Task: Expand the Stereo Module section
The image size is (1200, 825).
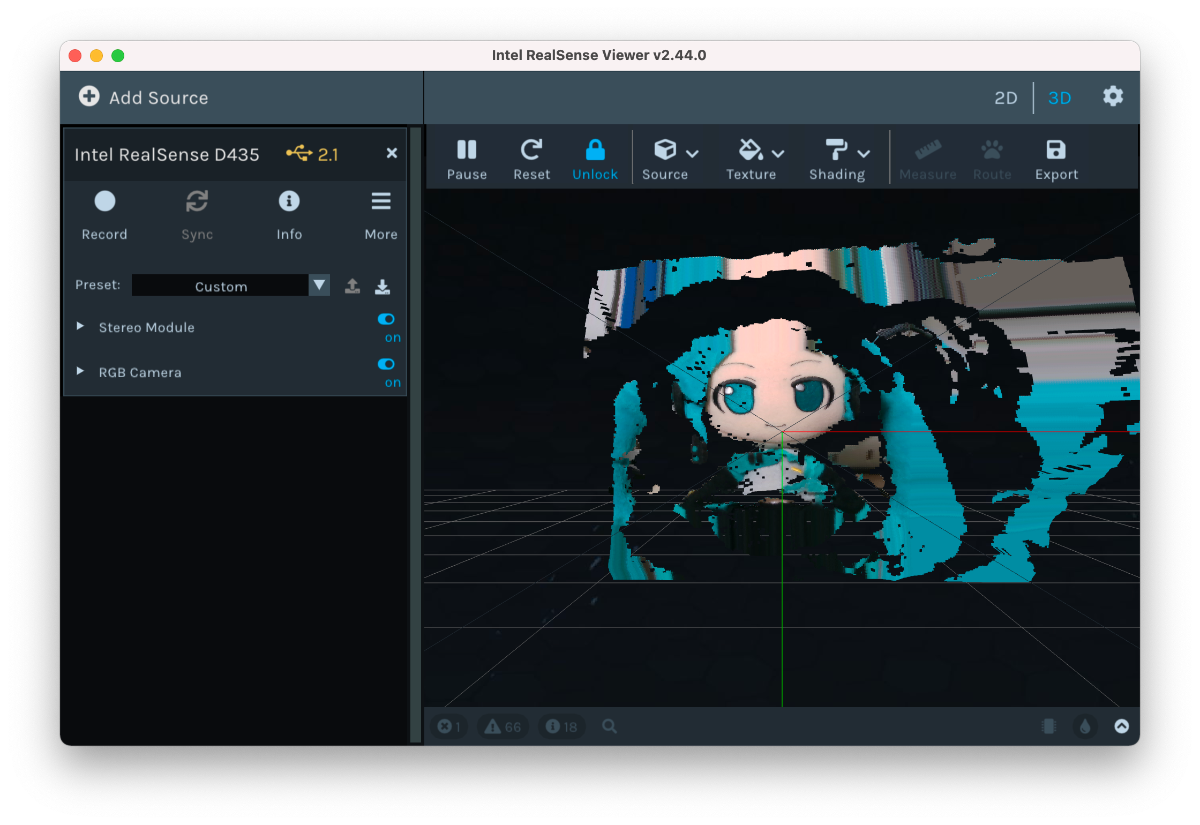Action: click(80, 327)
